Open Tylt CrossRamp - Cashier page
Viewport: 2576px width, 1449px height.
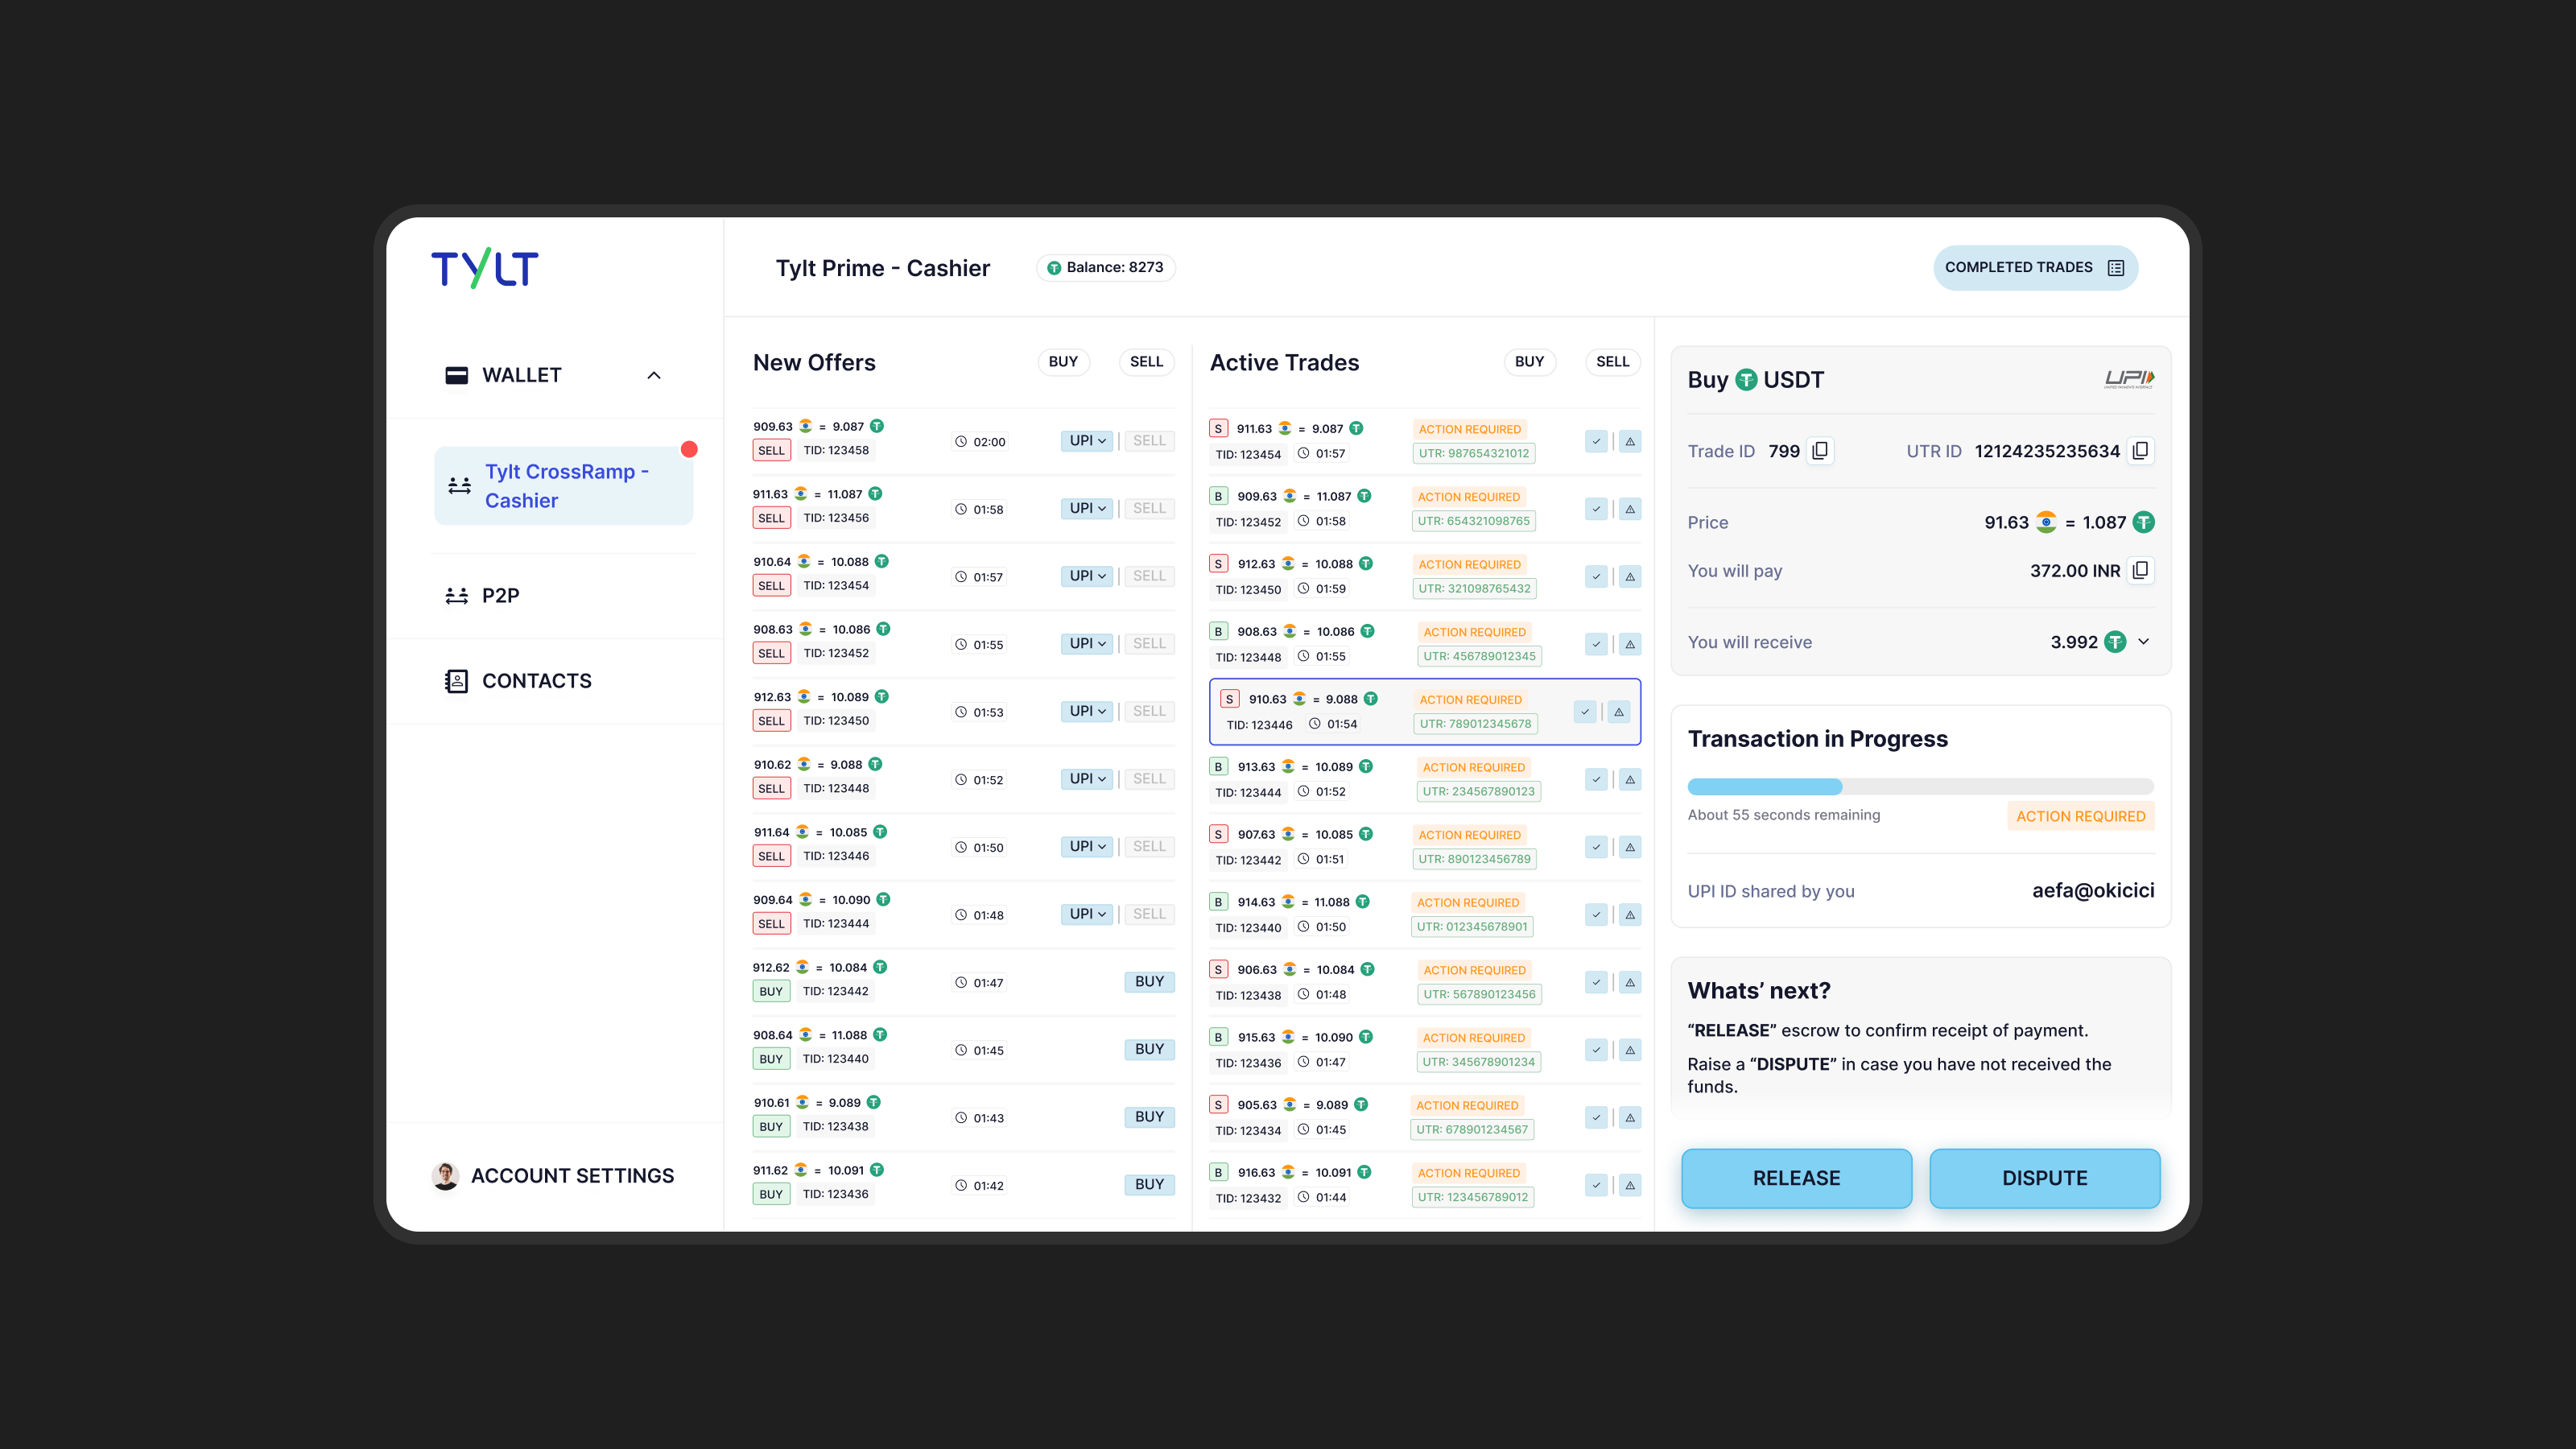563,486
